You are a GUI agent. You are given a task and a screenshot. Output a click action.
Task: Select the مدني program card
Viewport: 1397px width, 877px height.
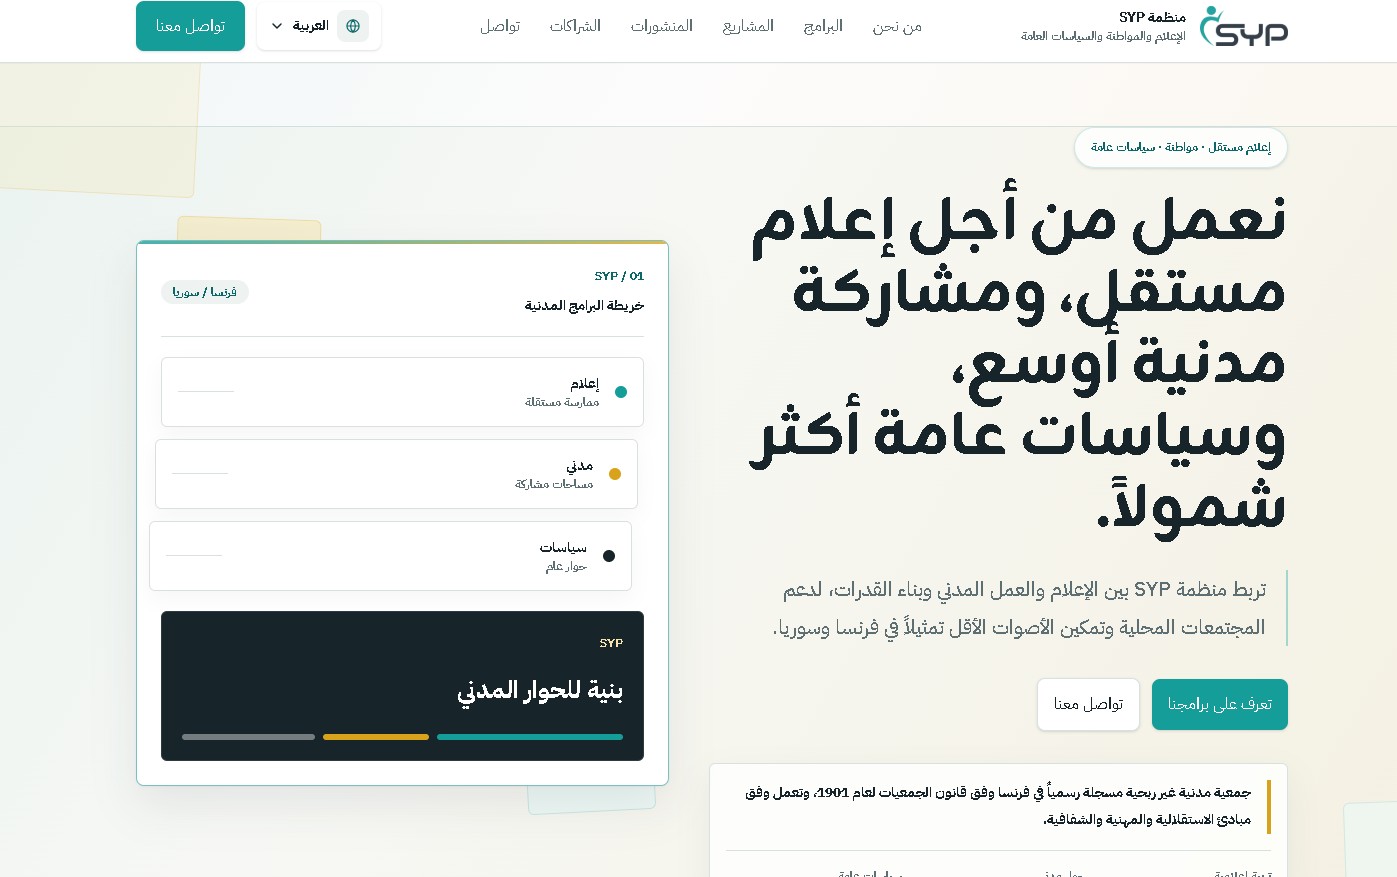point(396,474)
